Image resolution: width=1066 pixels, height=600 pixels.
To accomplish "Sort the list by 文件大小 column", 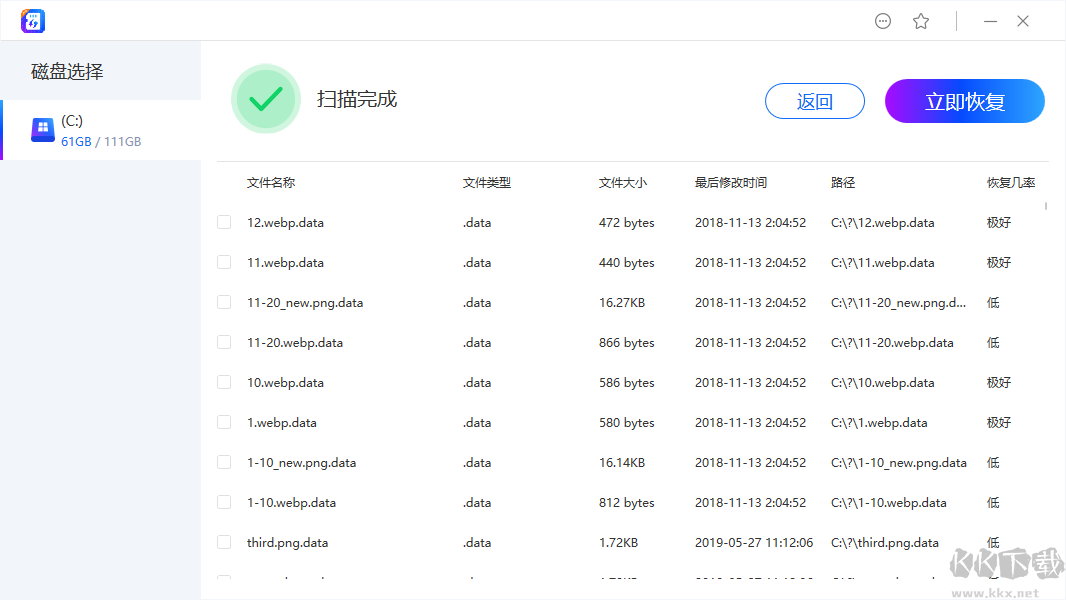I will (x=622, y=182).
